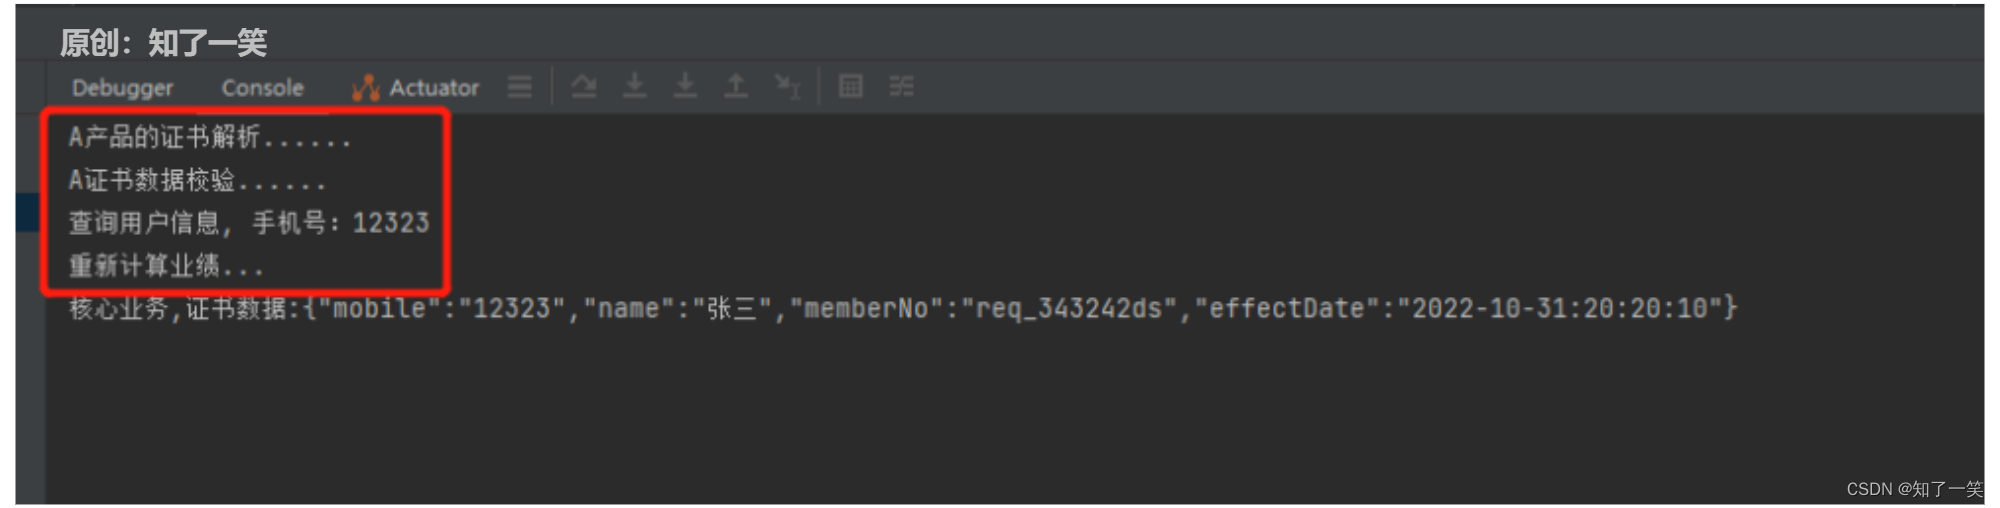Click the Run to Cursor icon

pos(788,87)
